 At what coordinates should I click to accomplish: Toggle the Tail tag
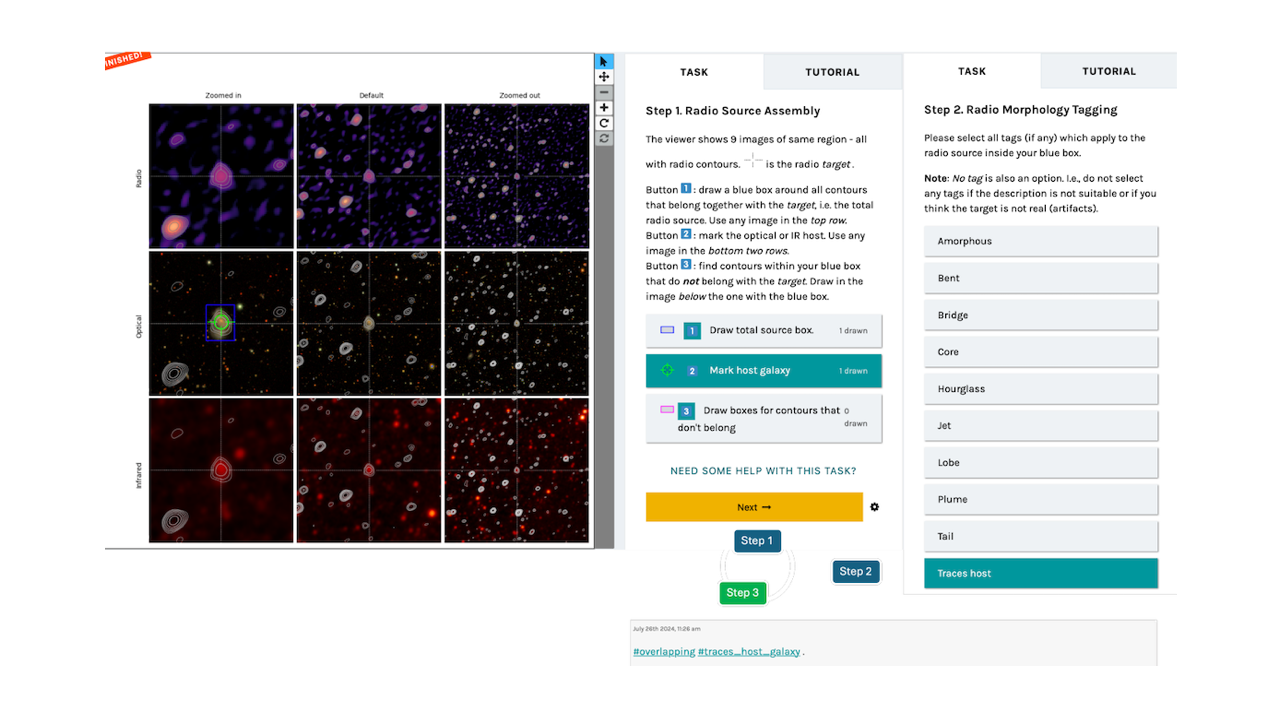click(1041, 536)
